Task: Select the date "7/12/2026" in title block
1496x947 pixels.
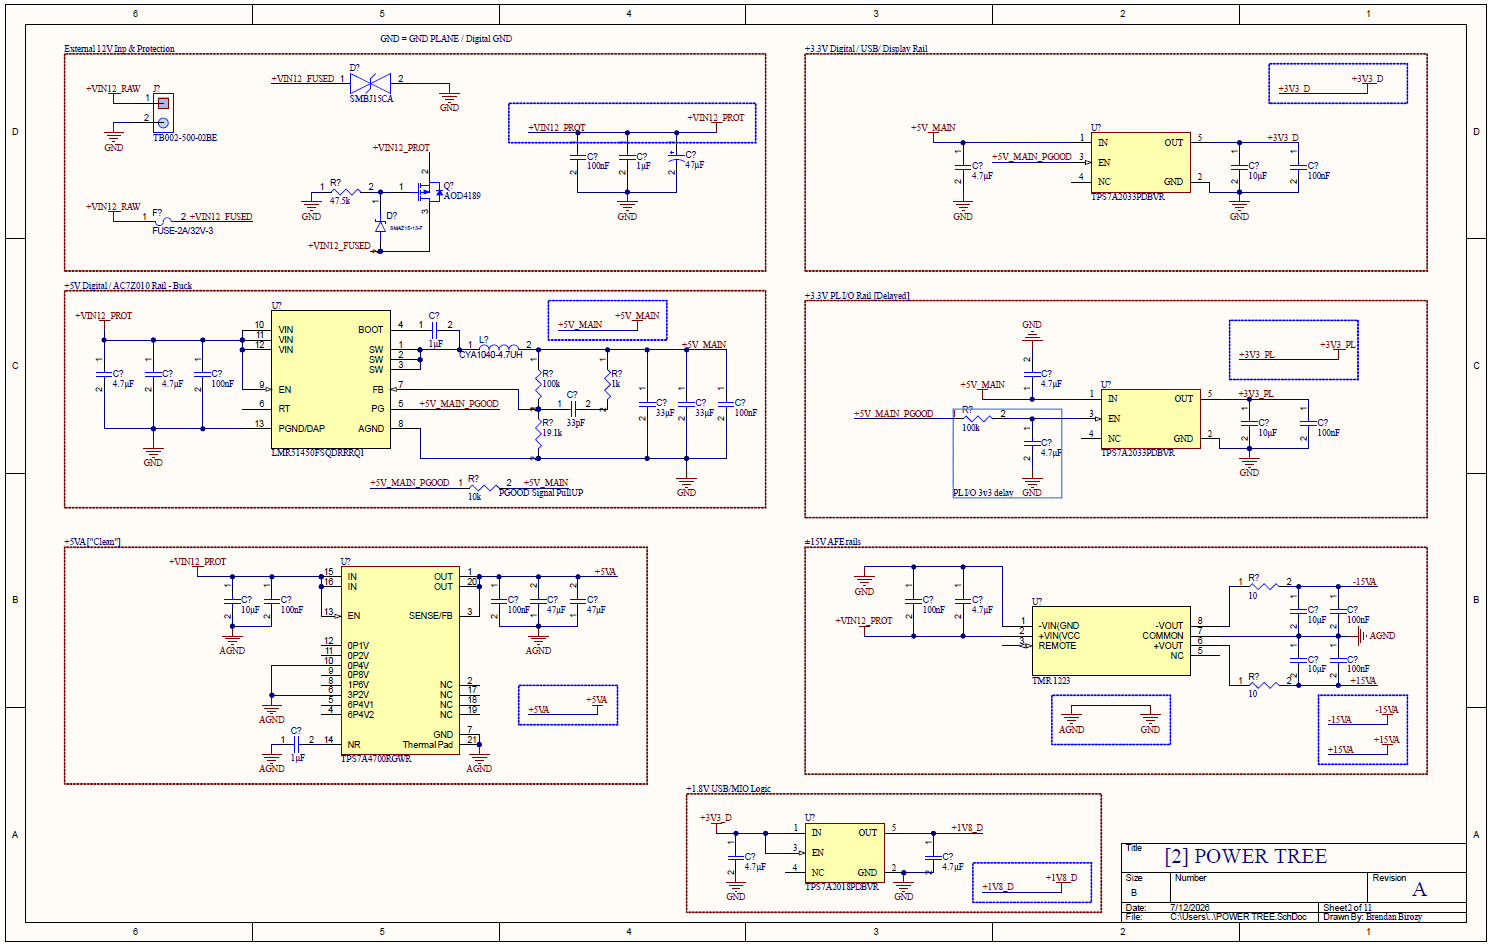Action: (1190, 908)
